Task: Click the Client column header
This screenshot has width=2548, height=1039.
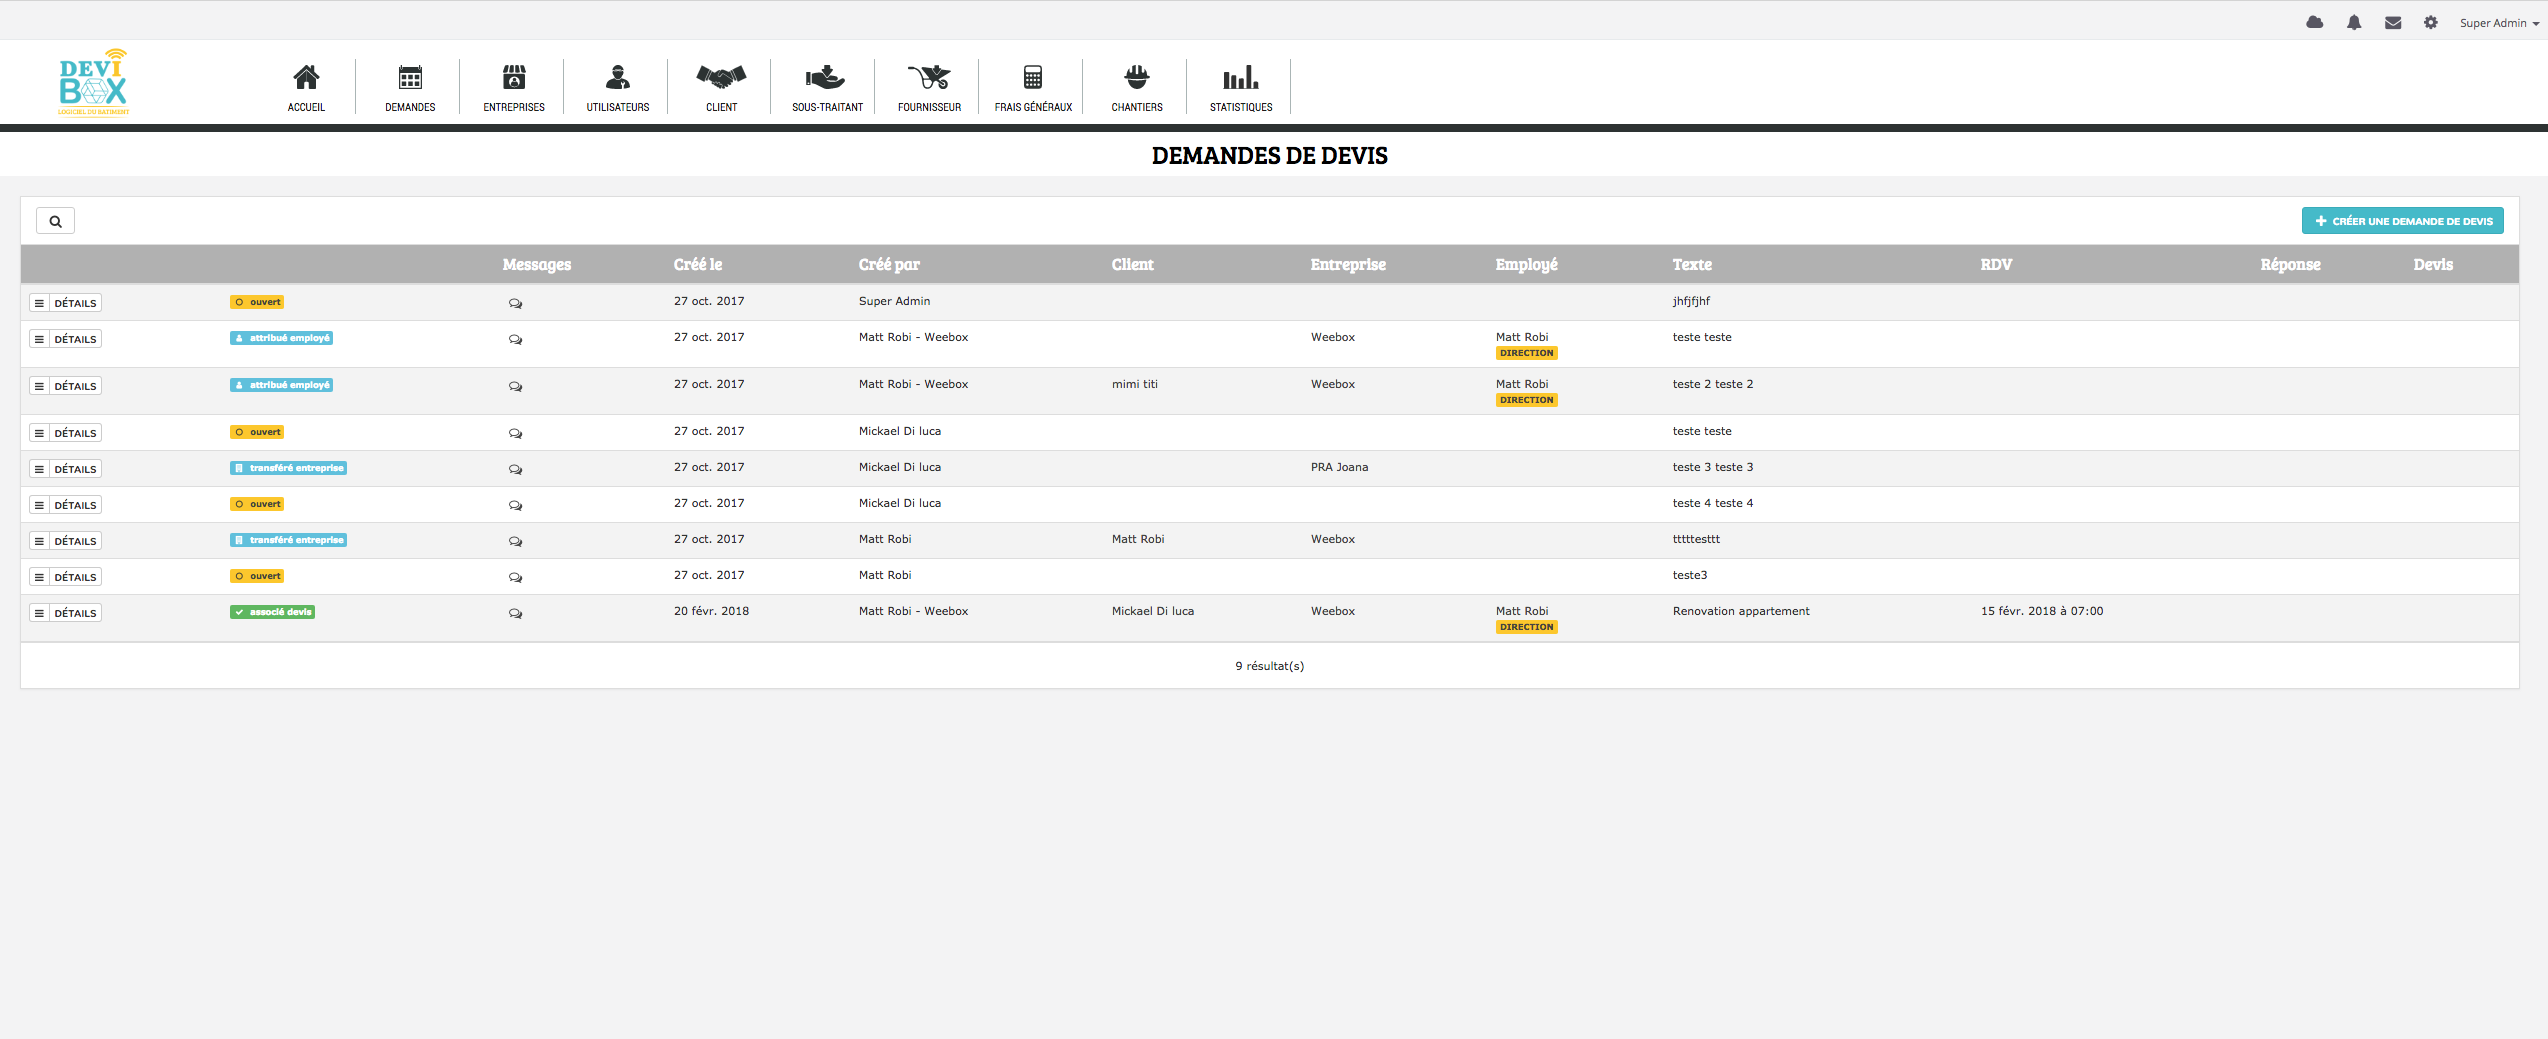Action: tap(1132, 264)
